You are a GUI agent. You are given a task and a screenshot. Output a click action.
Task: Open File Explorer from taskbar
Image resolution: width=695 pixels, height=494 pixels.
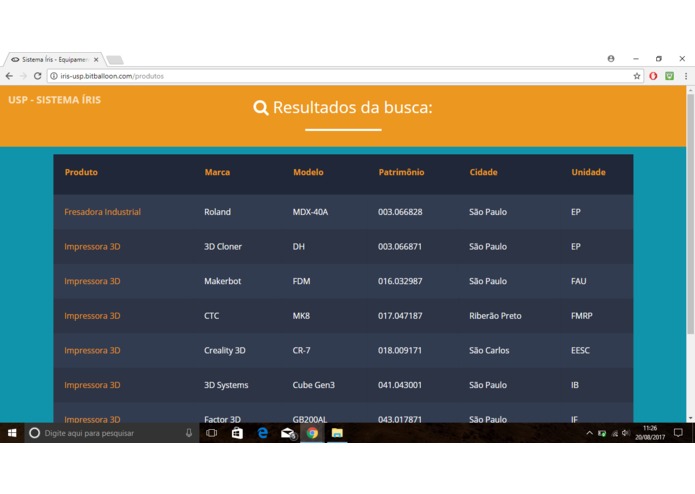tap(337, 433)
